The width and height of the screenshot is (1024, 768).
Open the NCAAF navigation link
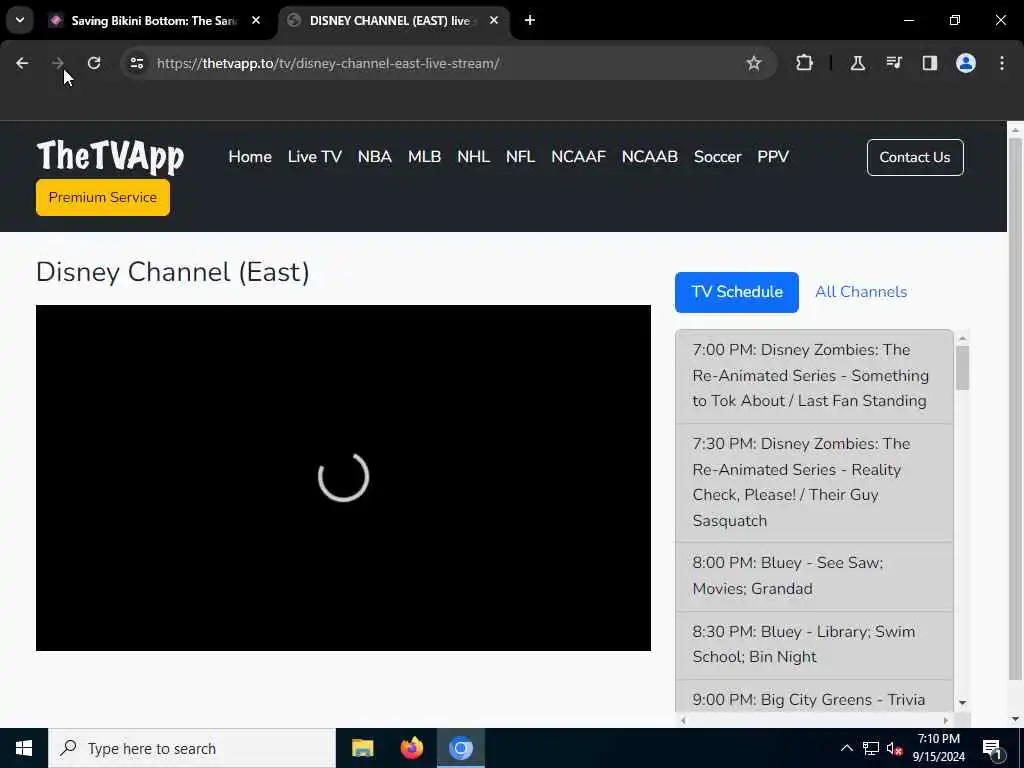tap(579, 157)
